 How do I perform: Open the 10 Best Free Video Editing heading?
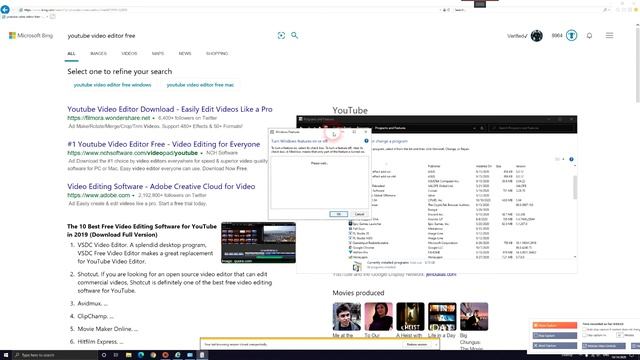pyautogui.click(x=142, y=230)
